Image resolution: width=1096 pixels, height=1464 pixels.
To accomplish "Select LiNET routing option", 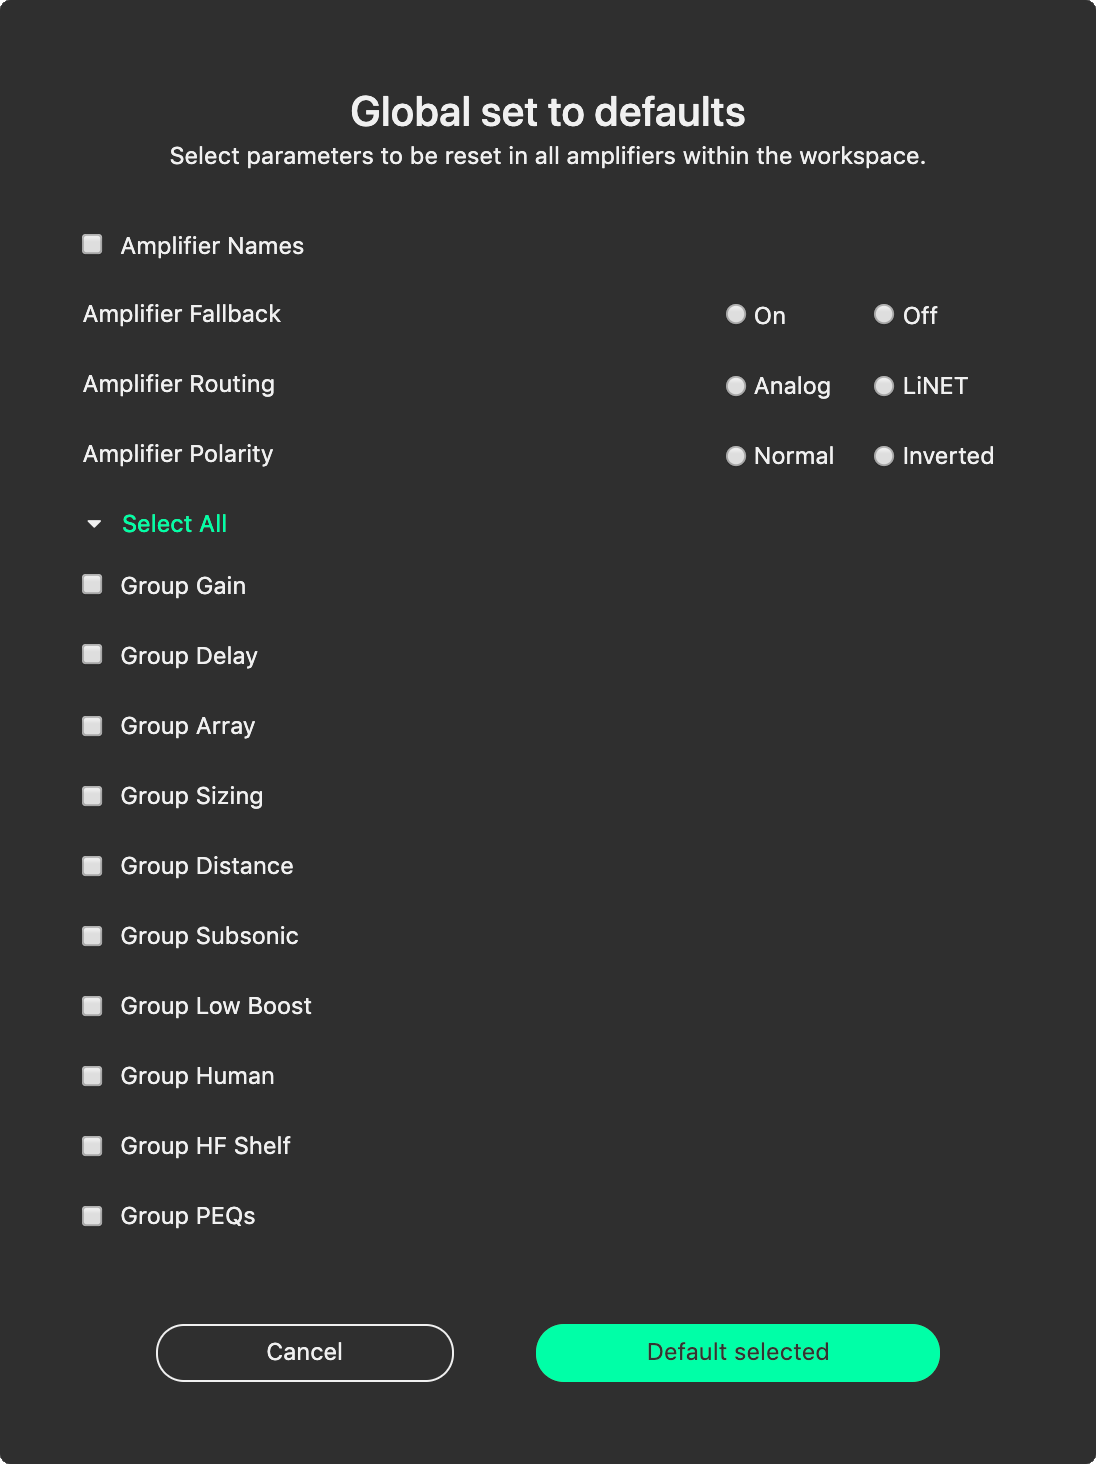I will [x=884, y=385].
